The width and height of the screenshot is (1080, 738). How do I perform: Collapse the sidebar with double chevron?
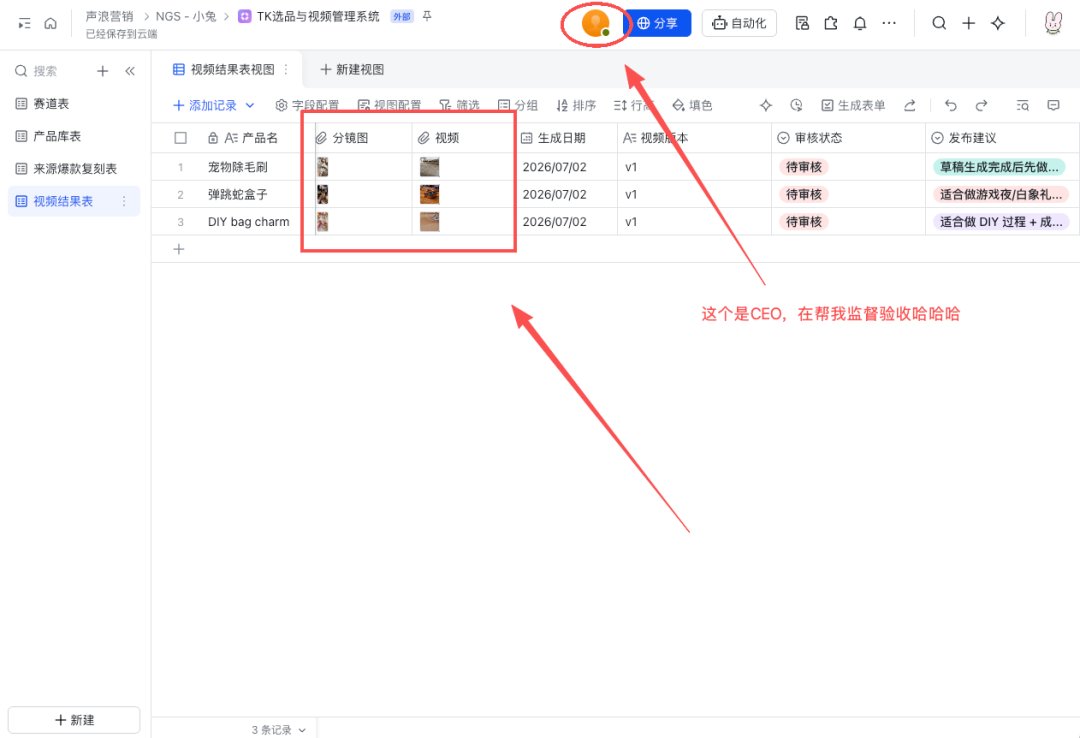[129, 71]
